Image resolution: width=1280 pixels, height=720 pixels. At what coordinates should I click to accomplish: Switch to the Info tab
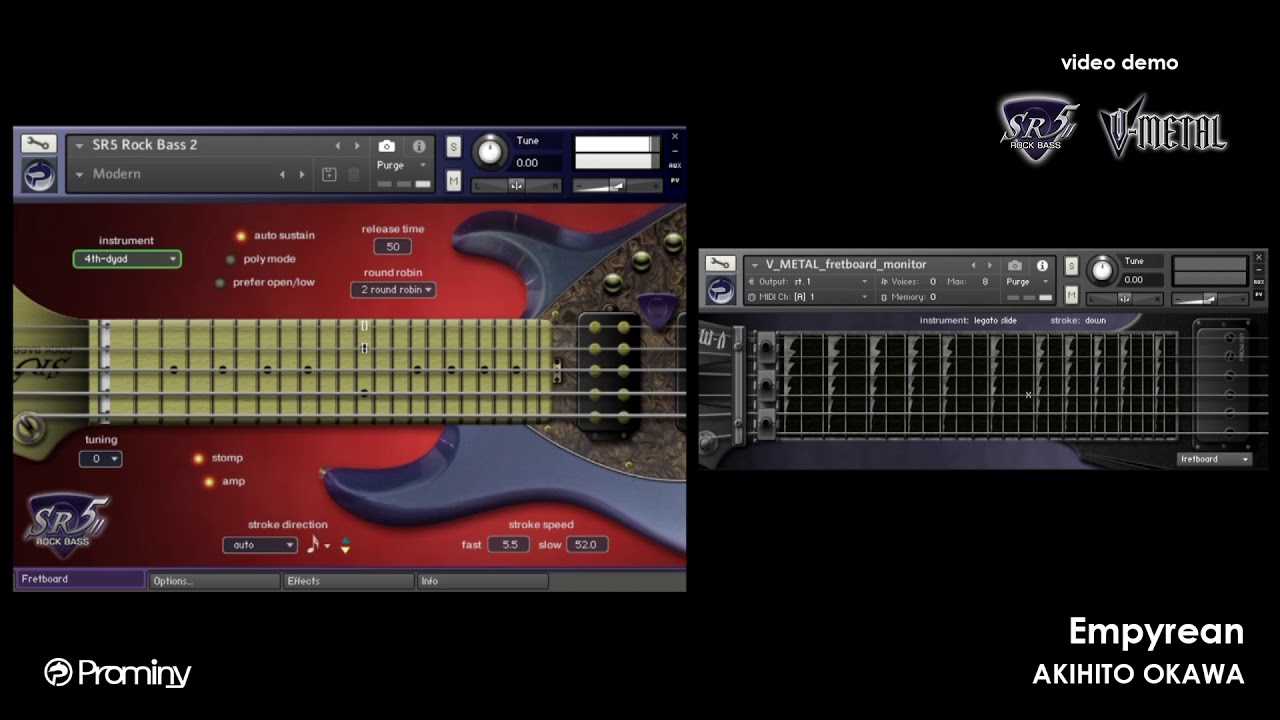click(x=482, y=581)
